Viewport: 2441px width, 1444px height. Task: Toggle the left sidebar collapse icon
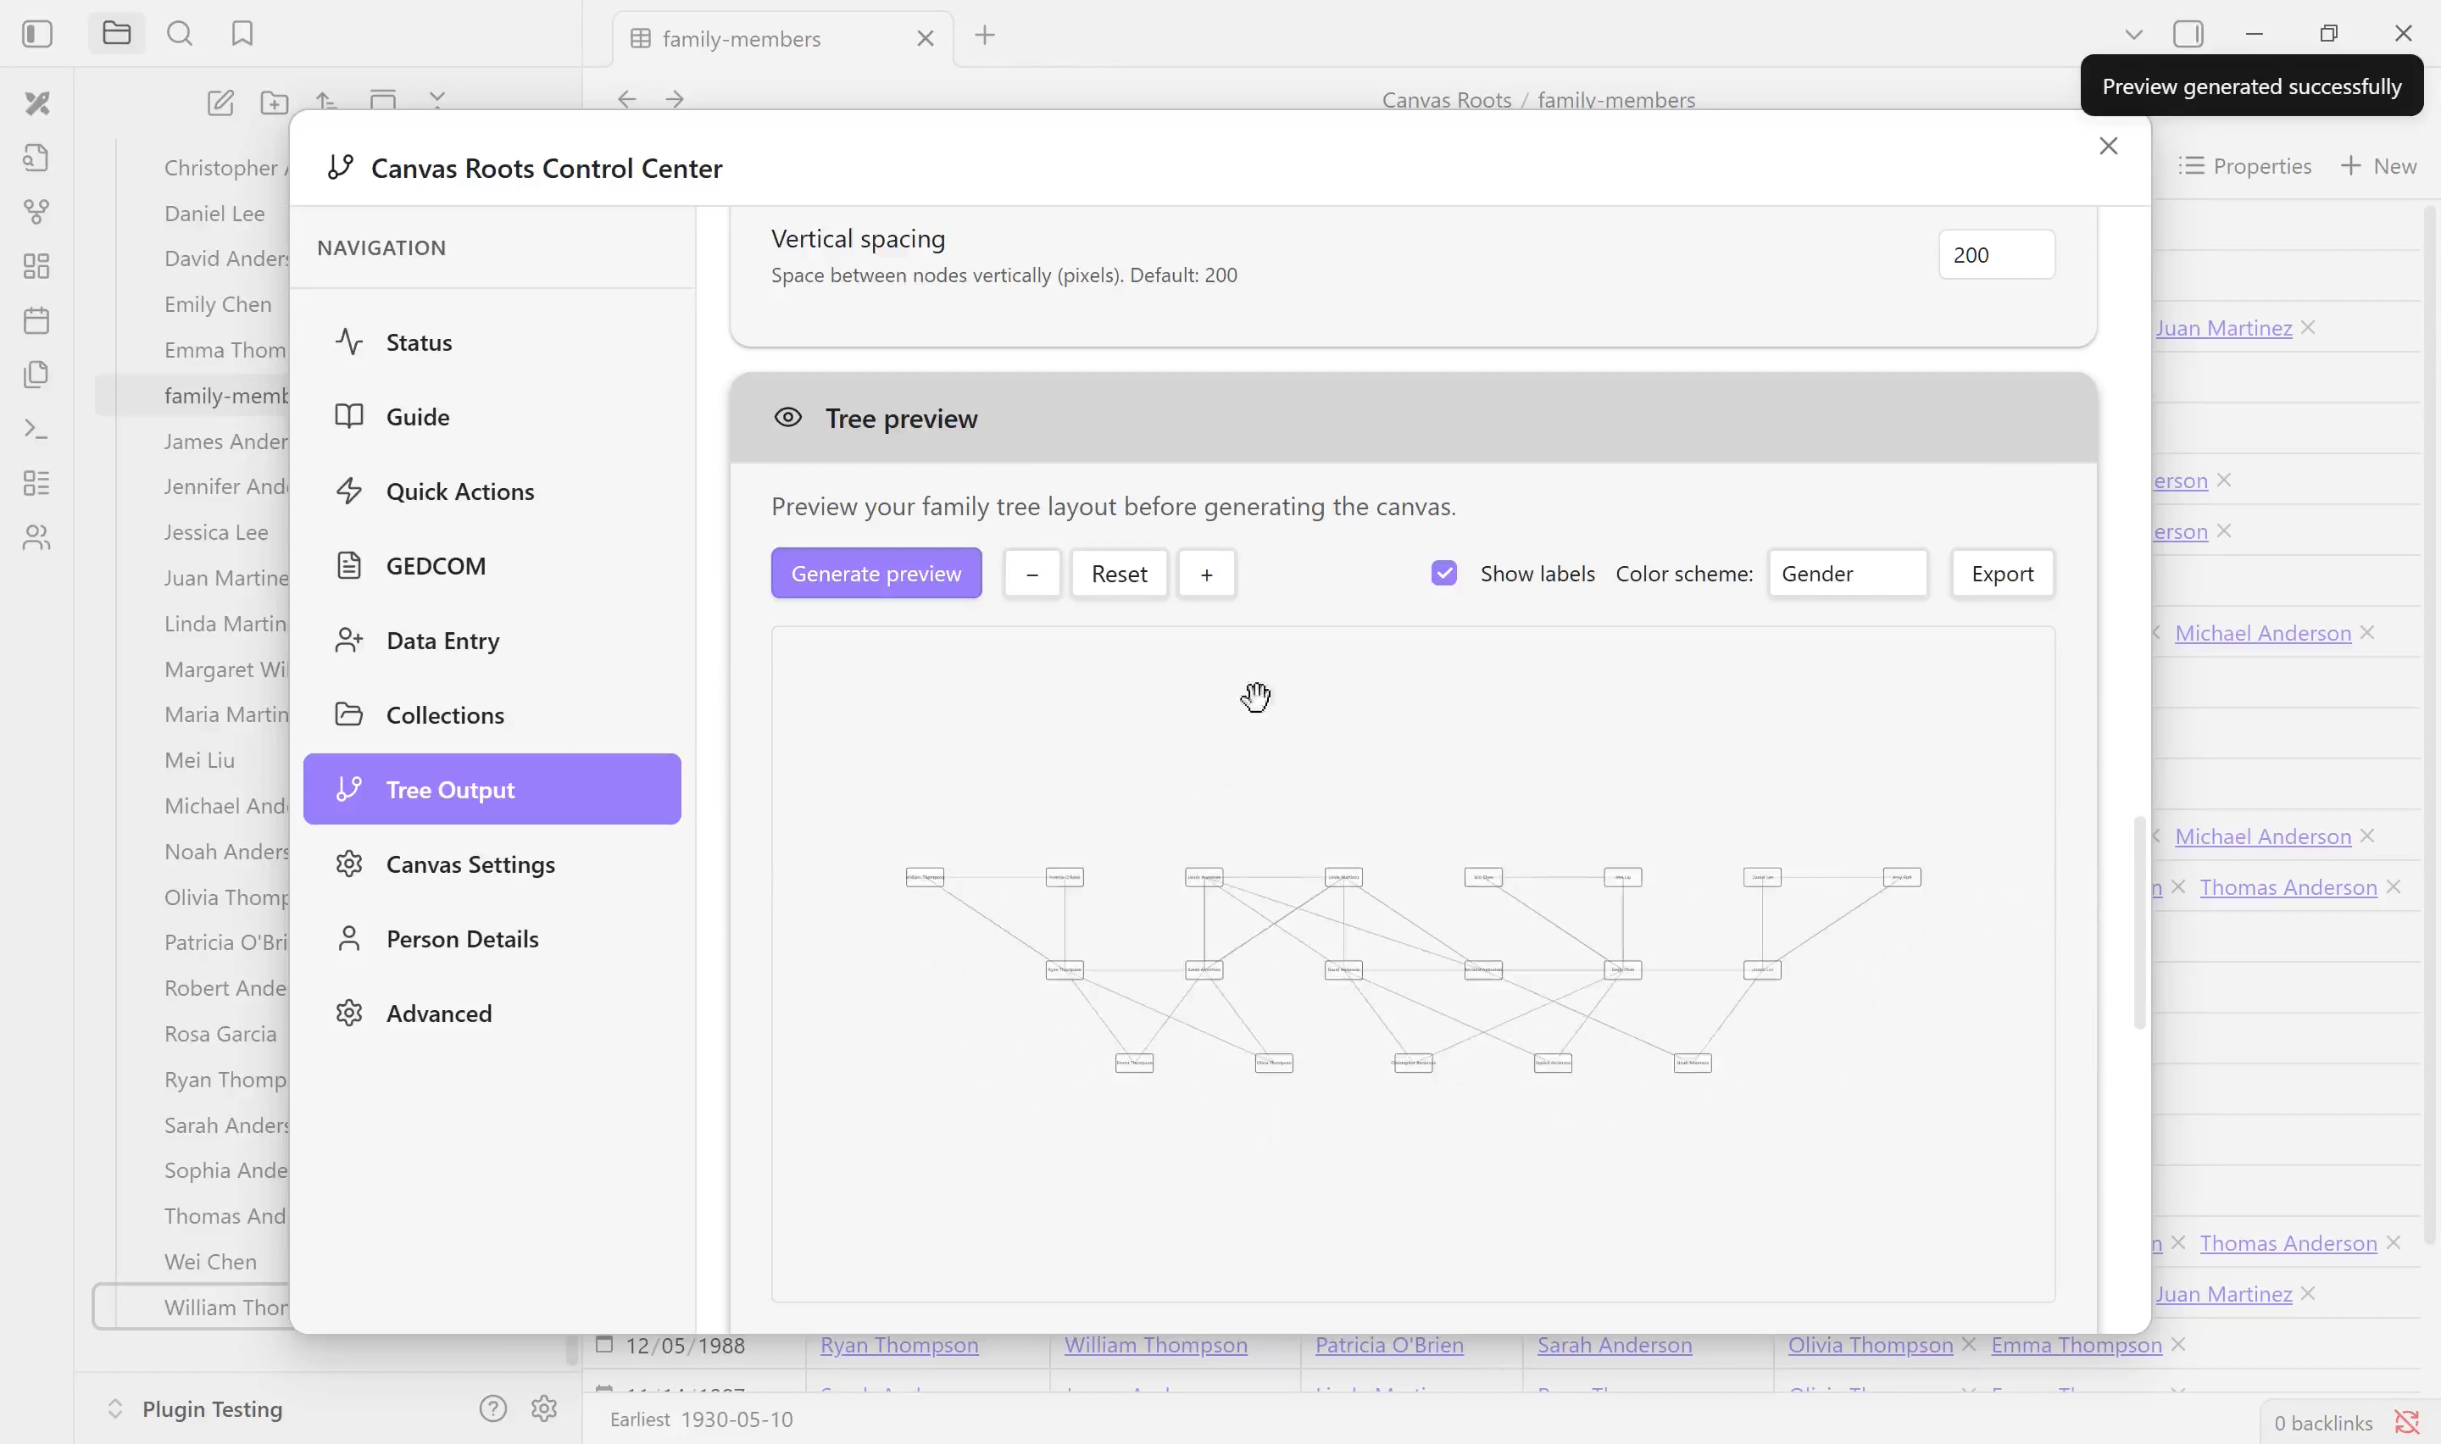coord(37,34)
